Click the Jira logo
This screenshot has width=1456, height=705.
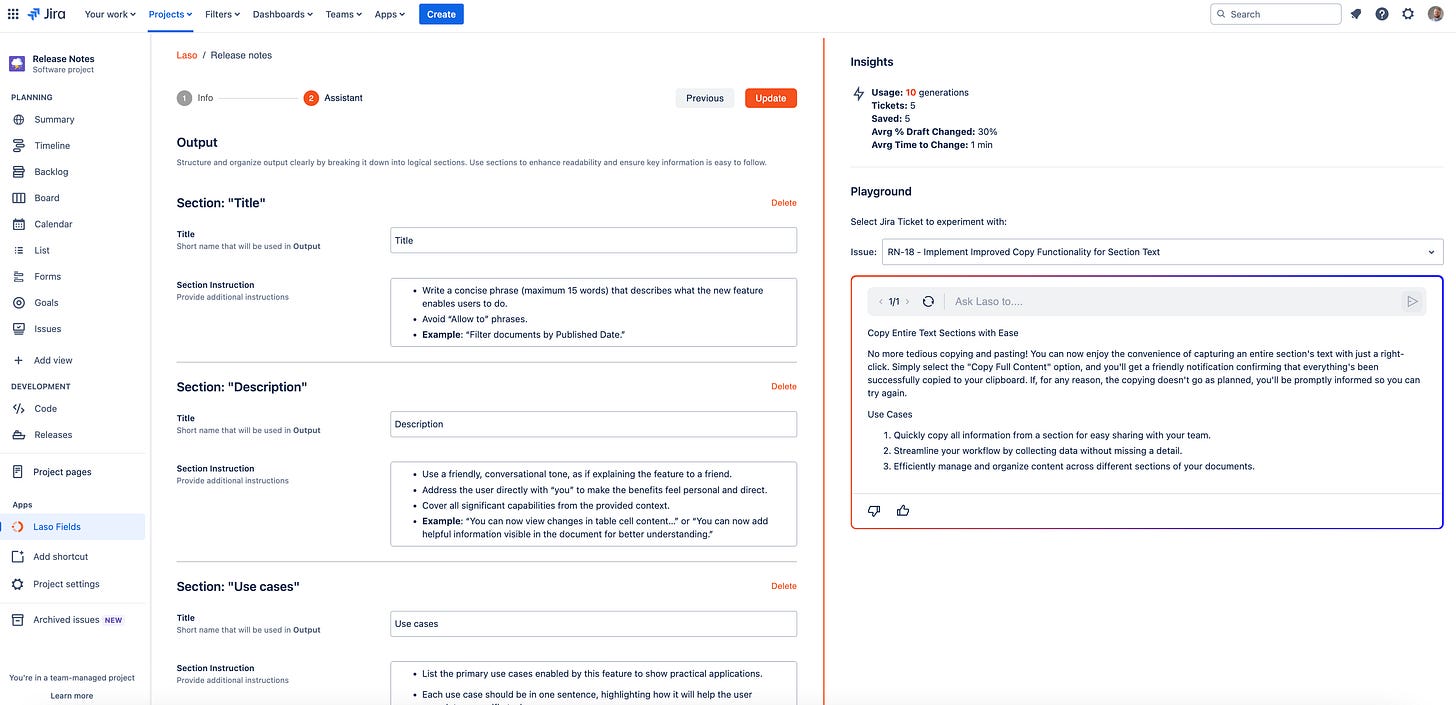(x=47, y=14)
